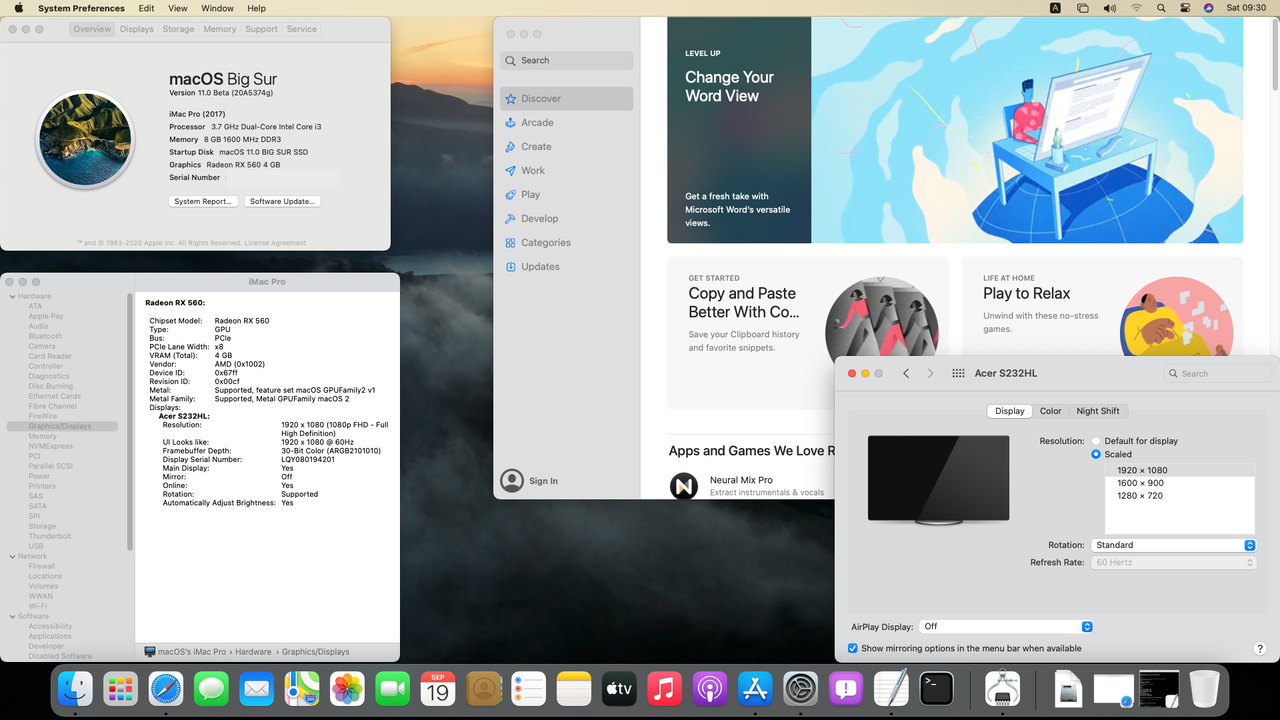
Task: Launch Music from the dock
Action: pos(664,688)
